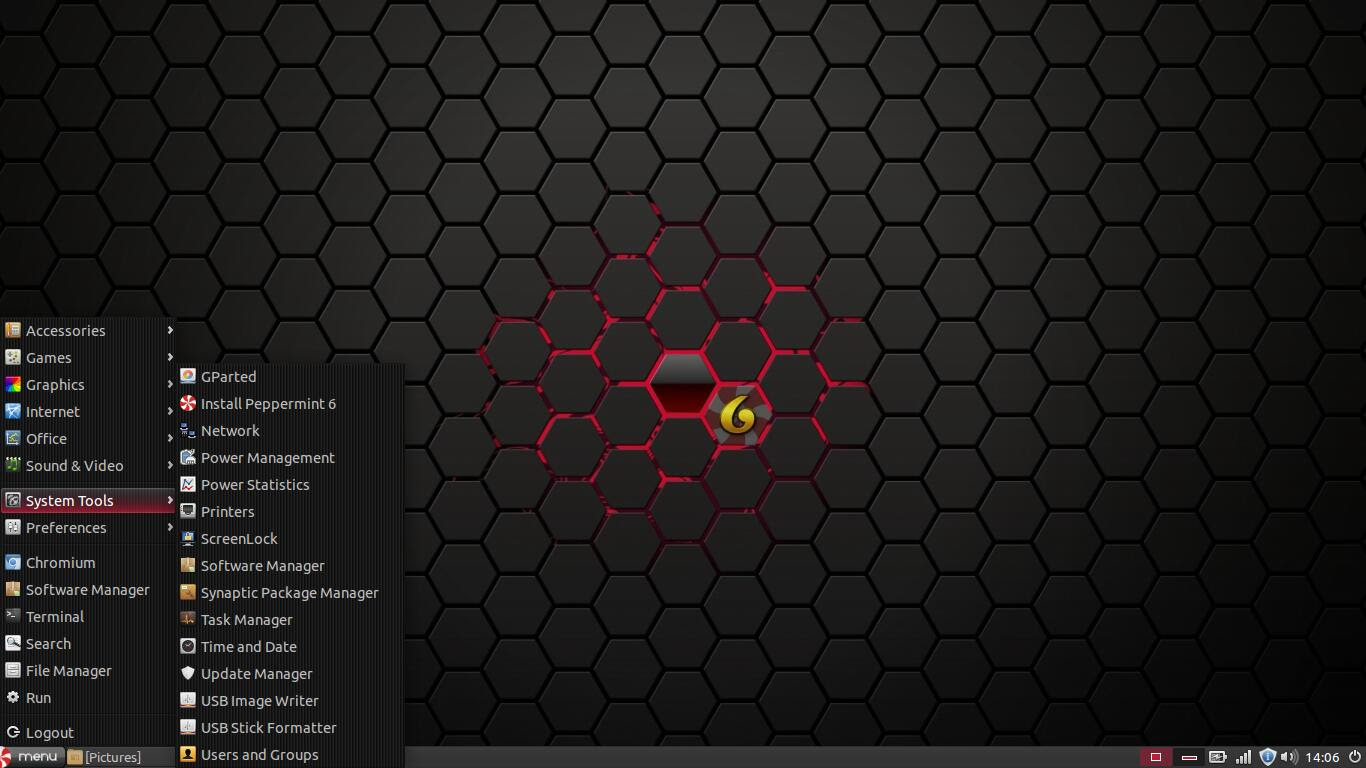The width and height of the screenshot is (1366, 768).
Task: Open USB Stick Formatter
Action: [290, 728]
